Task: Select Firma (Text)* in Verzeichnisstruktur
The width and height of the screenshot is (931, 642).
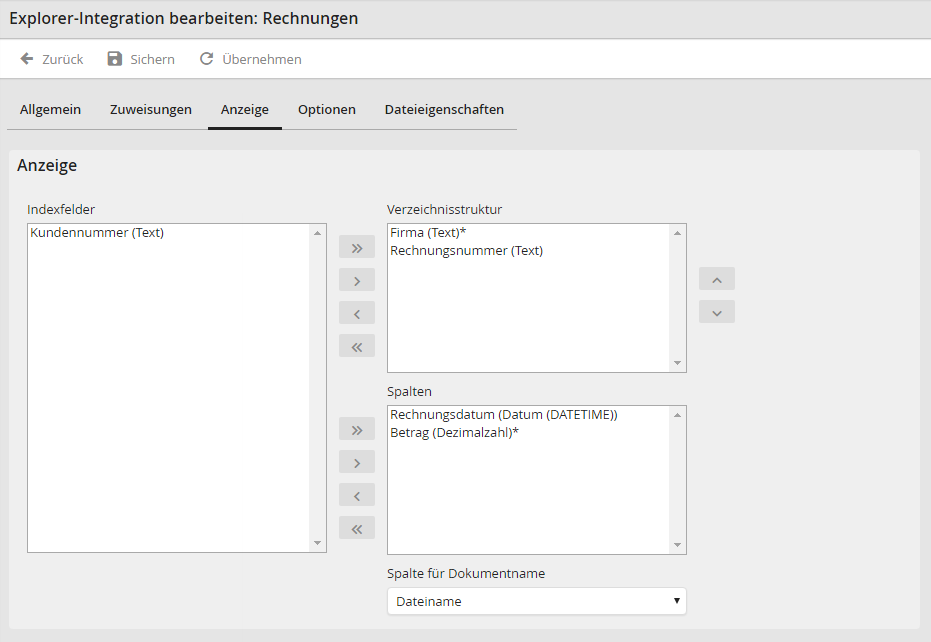Action: [429, 233]
